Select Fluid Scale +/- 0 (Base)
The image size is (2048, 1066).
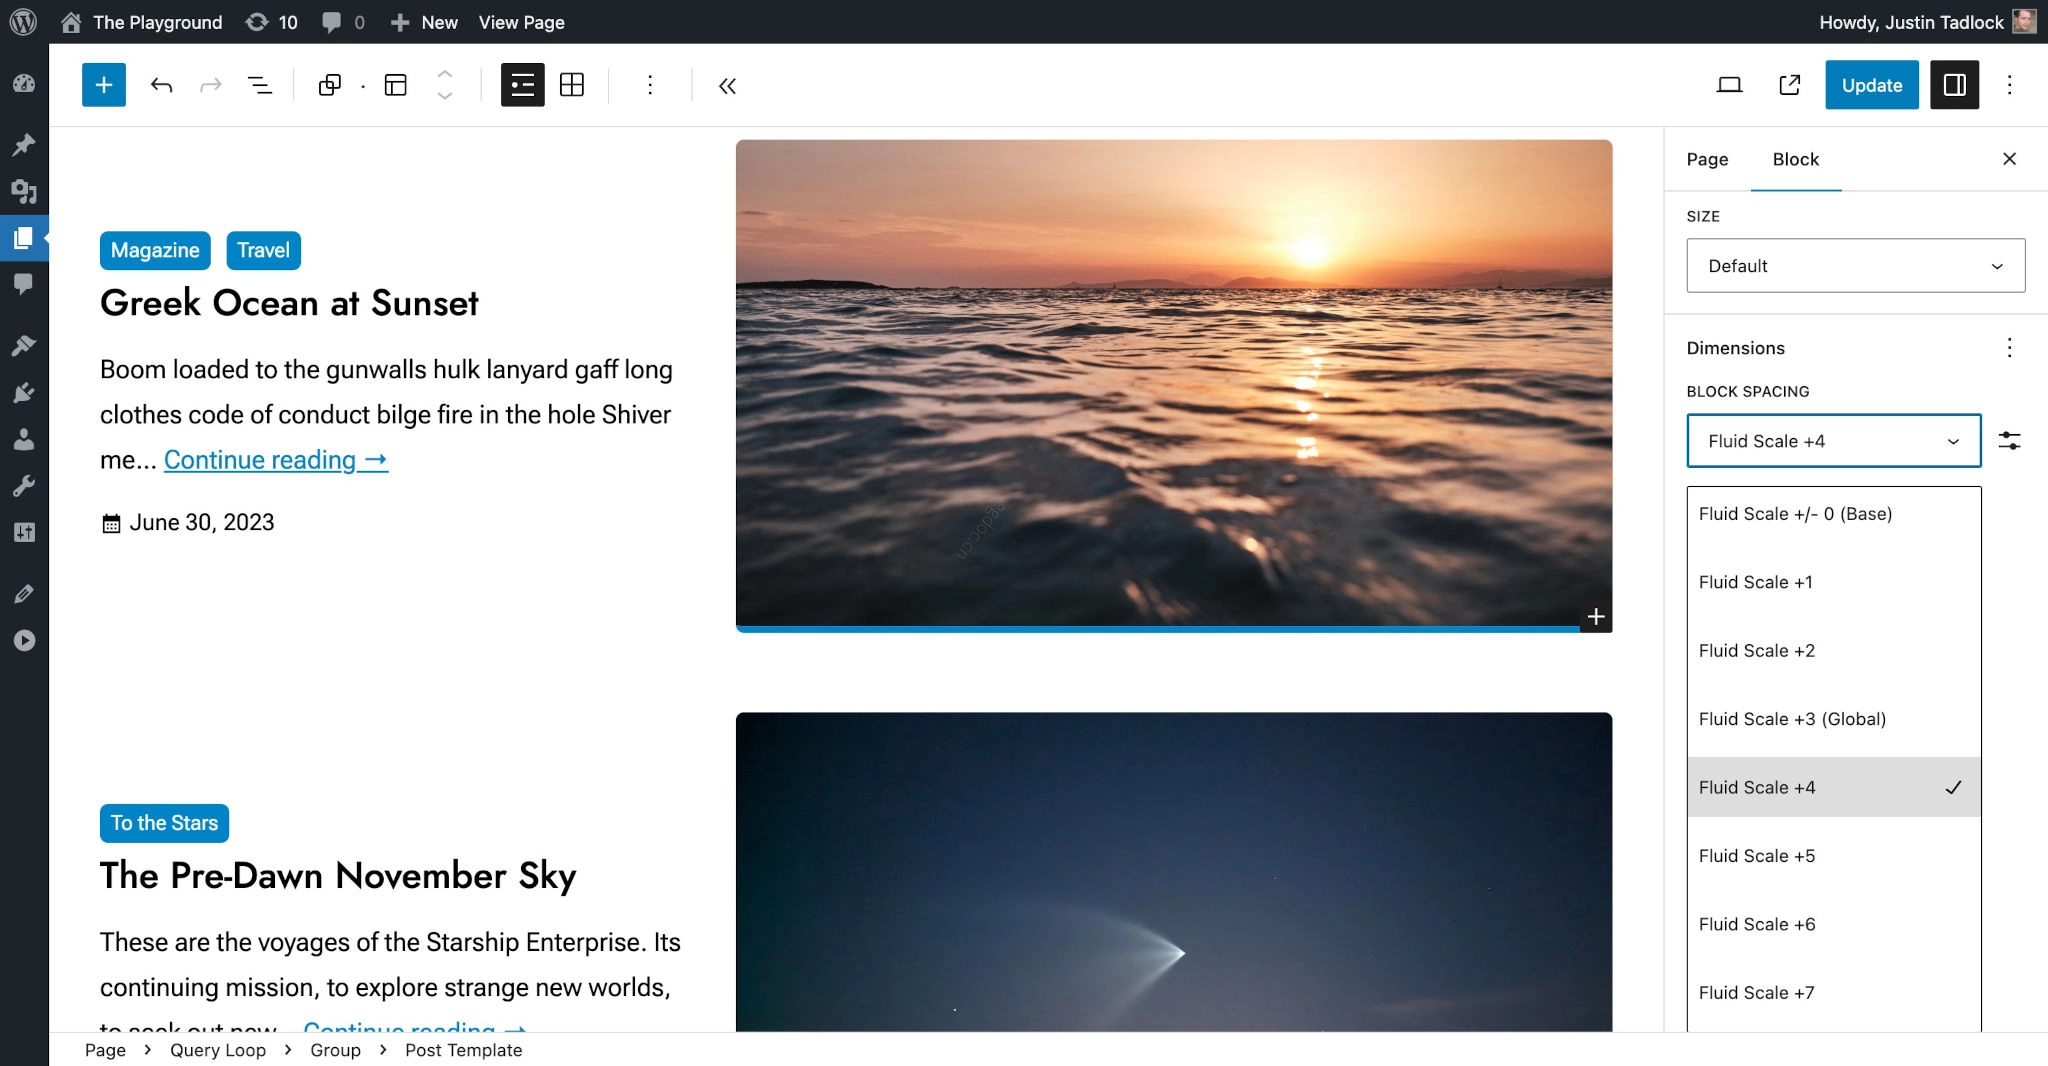click(1833, 514)
